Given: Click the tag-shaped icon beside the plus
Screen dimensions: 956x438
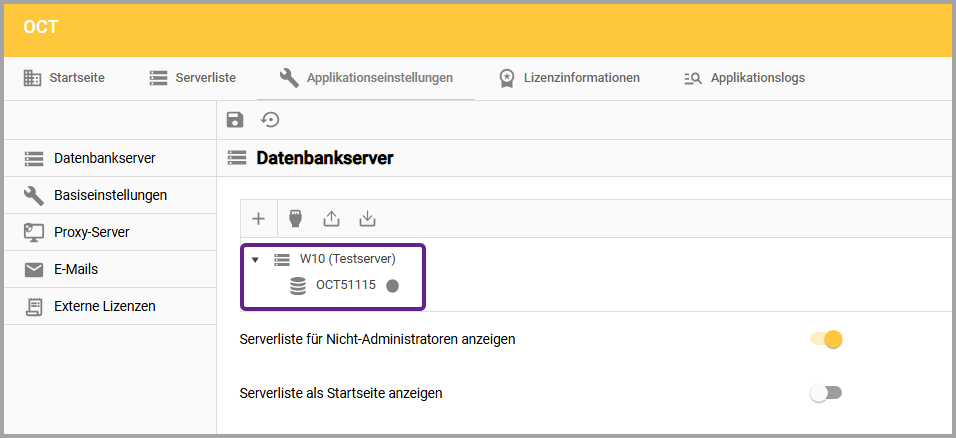Looking at the screenshot, I should pos(295,218).
